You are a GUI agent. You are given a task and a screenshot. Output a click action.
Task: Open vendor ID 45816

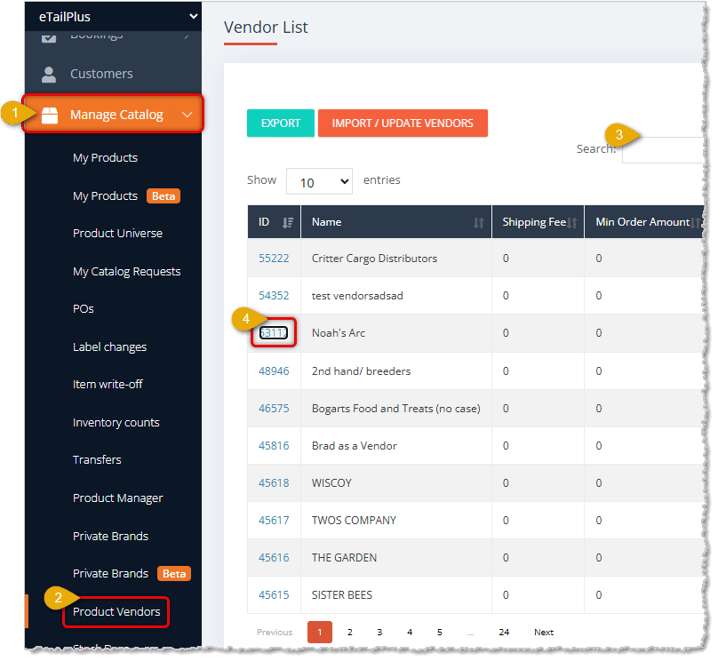(x=274, y=446)
